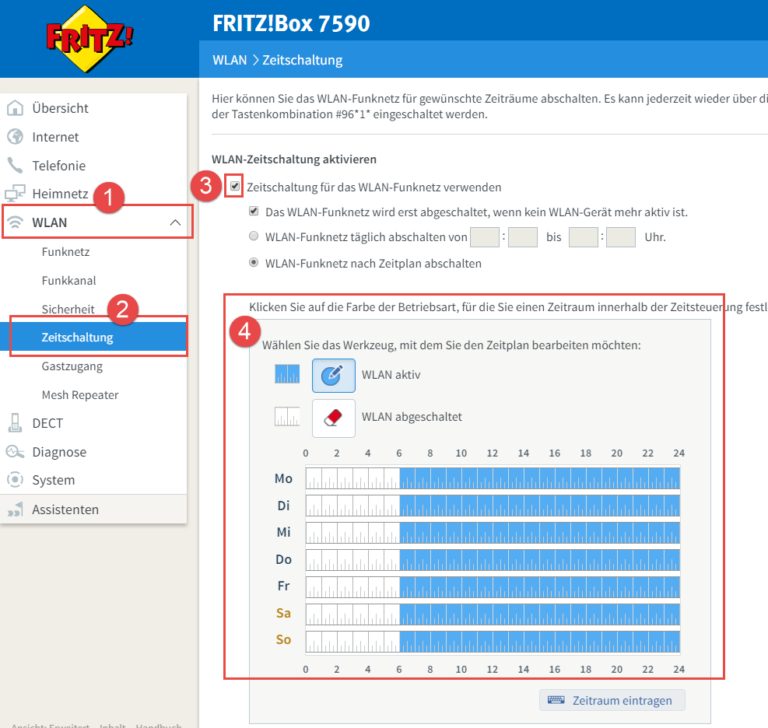Click the System gear icon
The width and height of the screenshot is (768, 728).
(15, 480)
